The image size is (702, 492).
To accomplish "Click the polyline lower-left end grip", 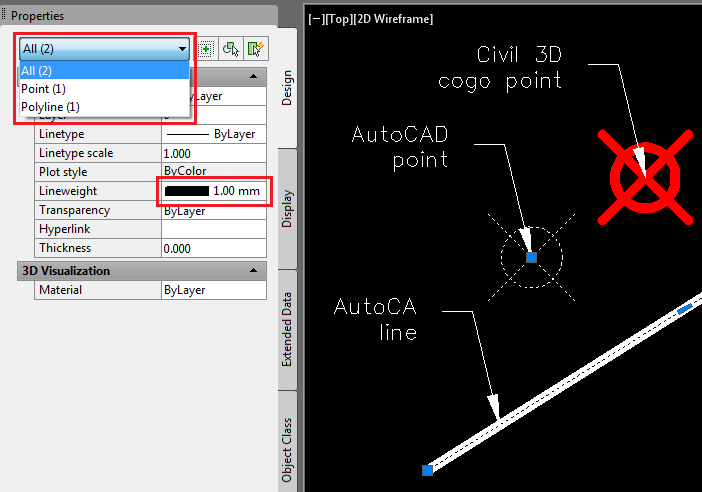I will click(x=428, y=470).
